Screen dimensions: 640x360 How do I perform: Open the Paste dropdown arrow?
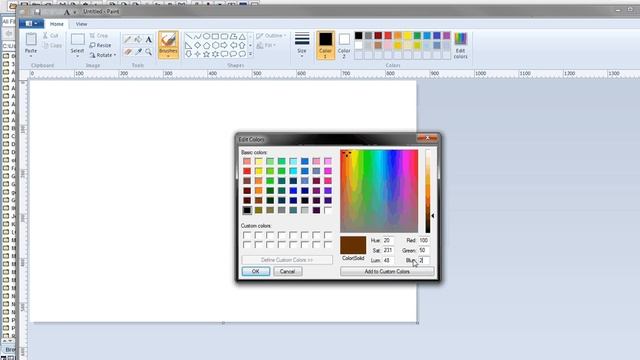pyautogui.click(x=31, y=56)
